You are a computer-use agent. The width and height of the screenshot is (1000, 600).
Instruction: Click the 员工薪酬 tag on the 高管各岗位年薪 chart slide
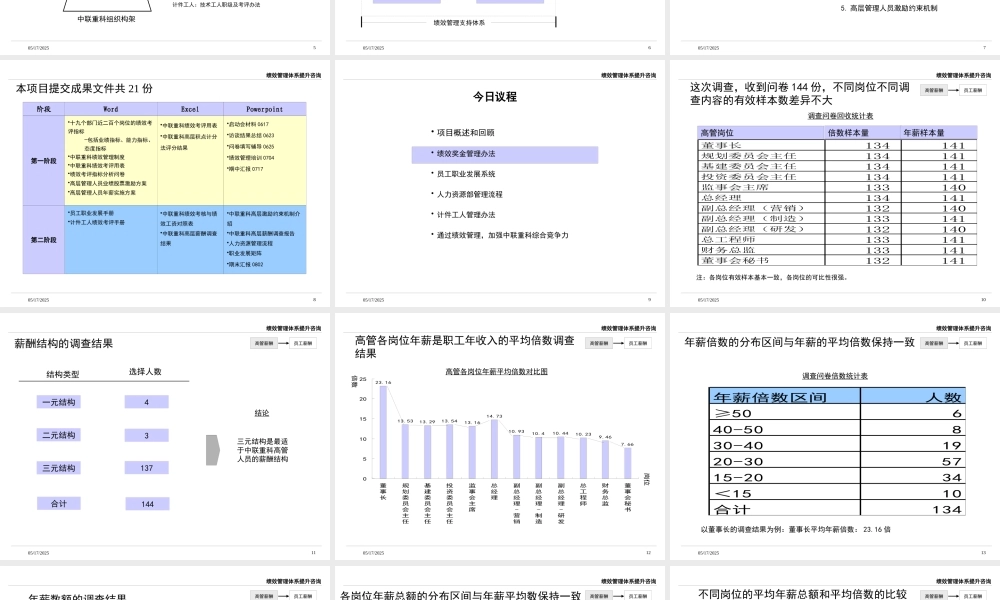638,343
